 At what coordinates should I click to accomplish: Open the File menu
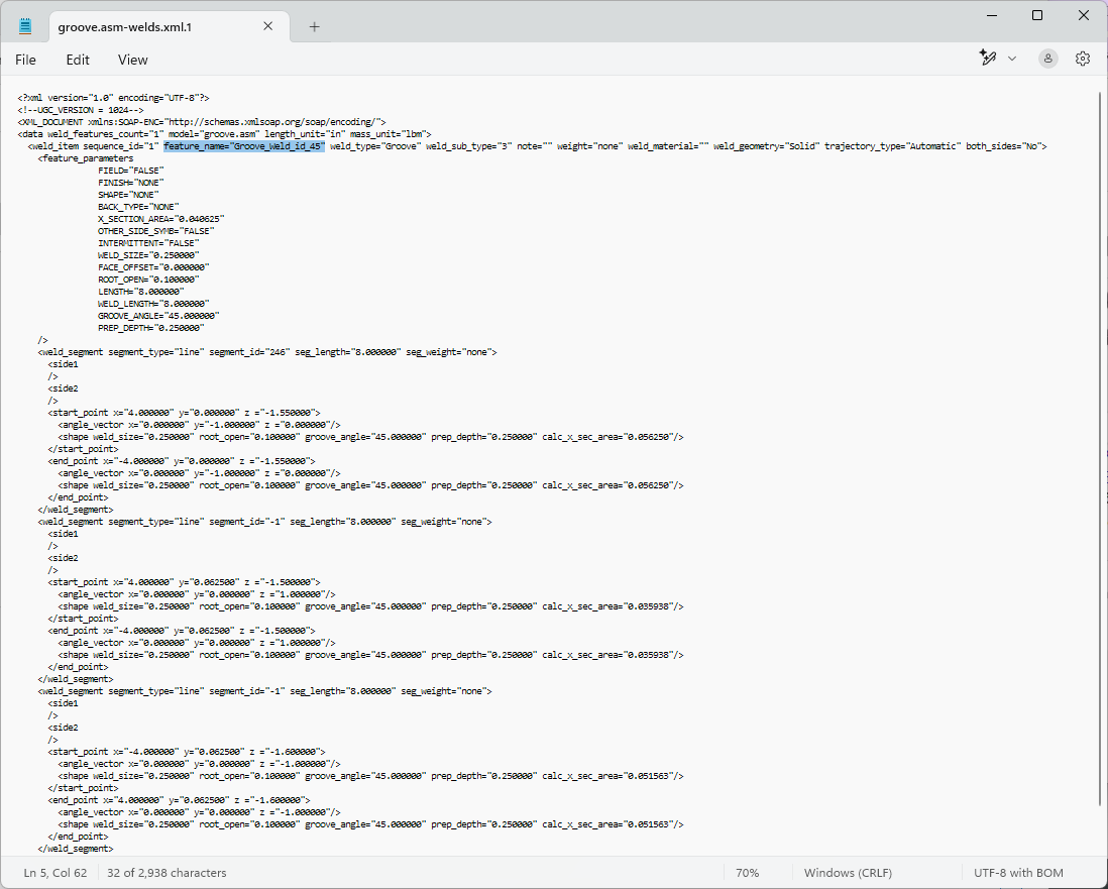(x=25, y=60)
